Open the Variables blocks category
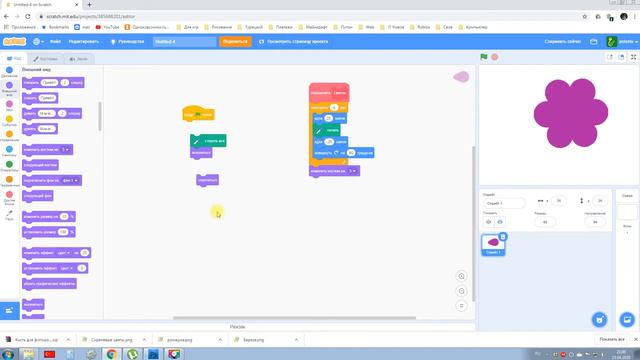The height and width of the screenshot is (360, 640). (9, 182)
